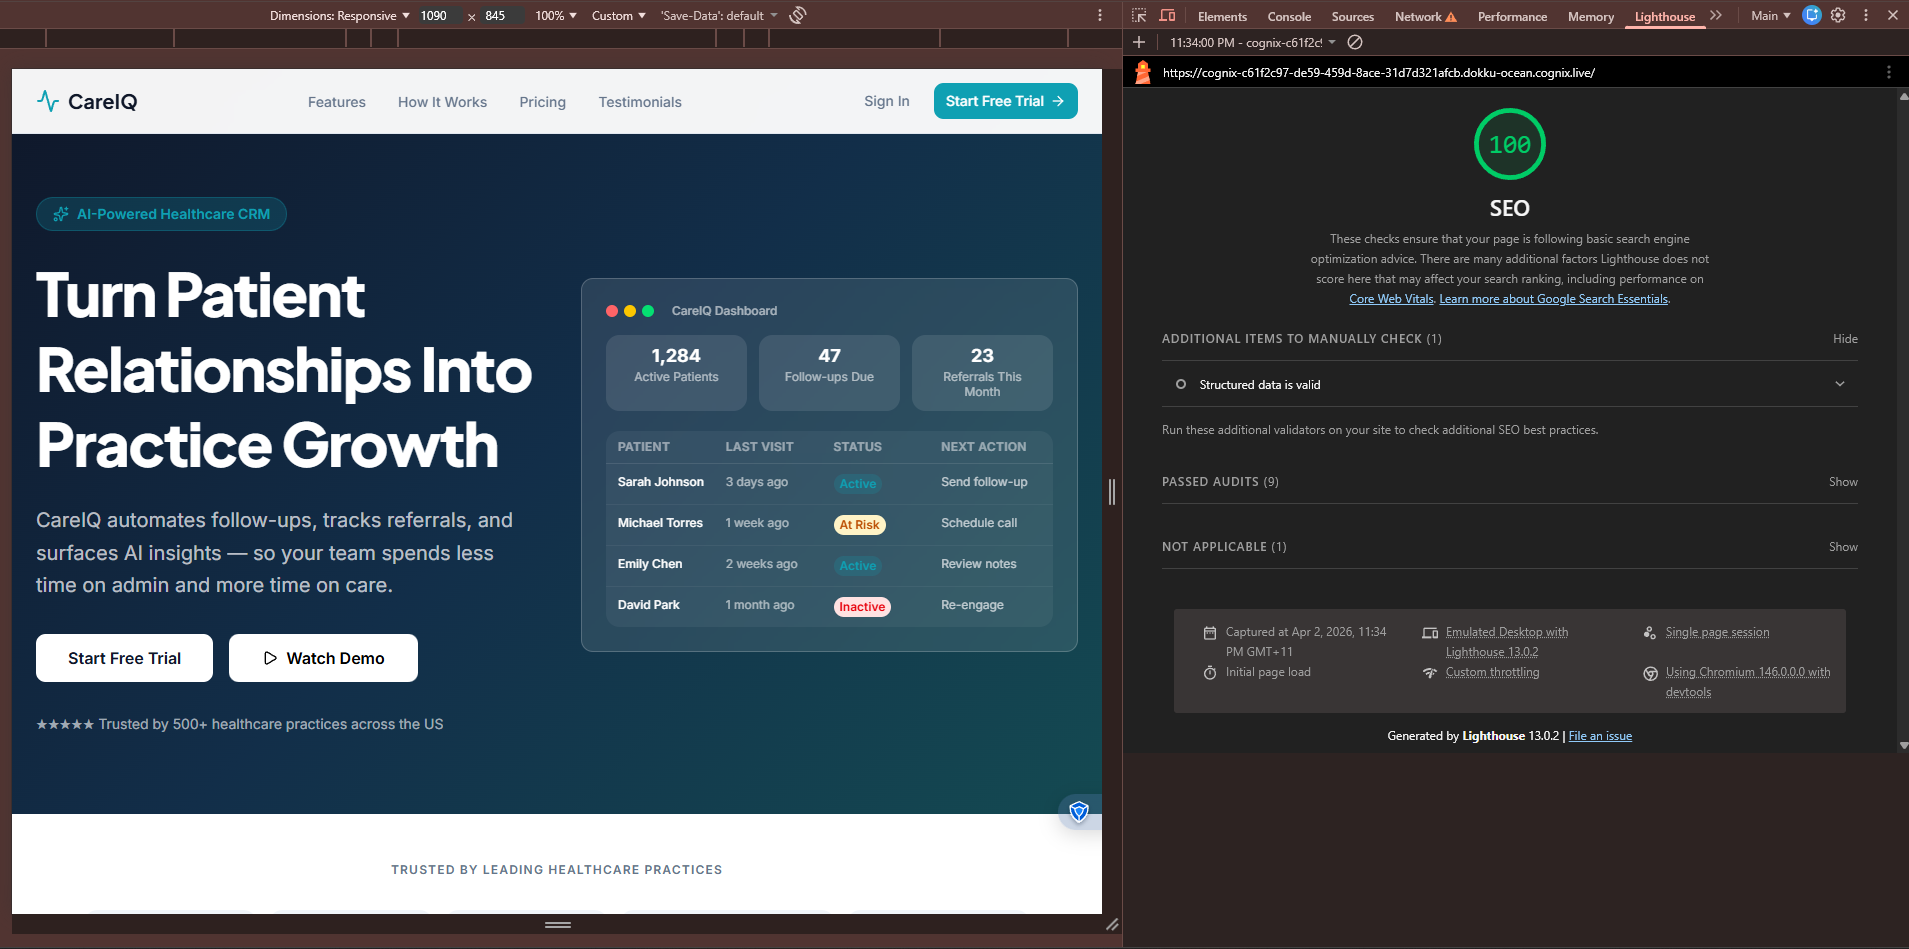Show the Passed Audits section
1909x949 pixels.
coord(1842,482)
